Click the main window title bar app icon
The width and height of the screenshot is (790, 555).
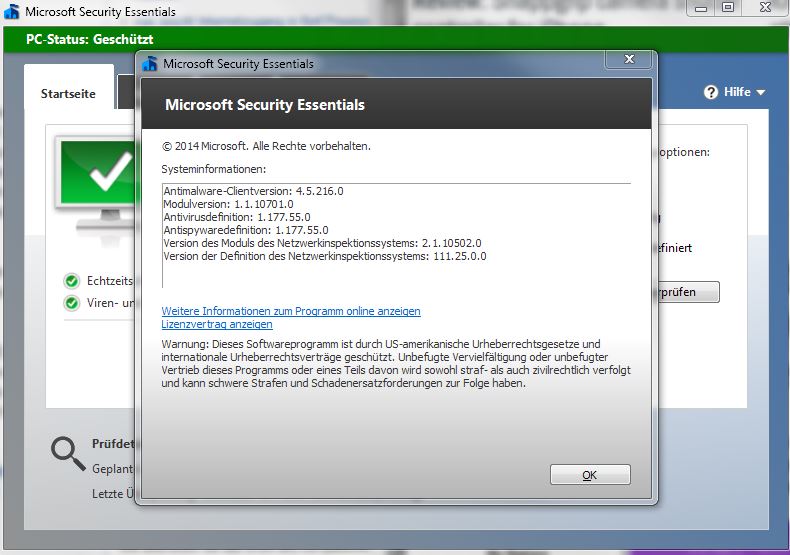(11, 11)
